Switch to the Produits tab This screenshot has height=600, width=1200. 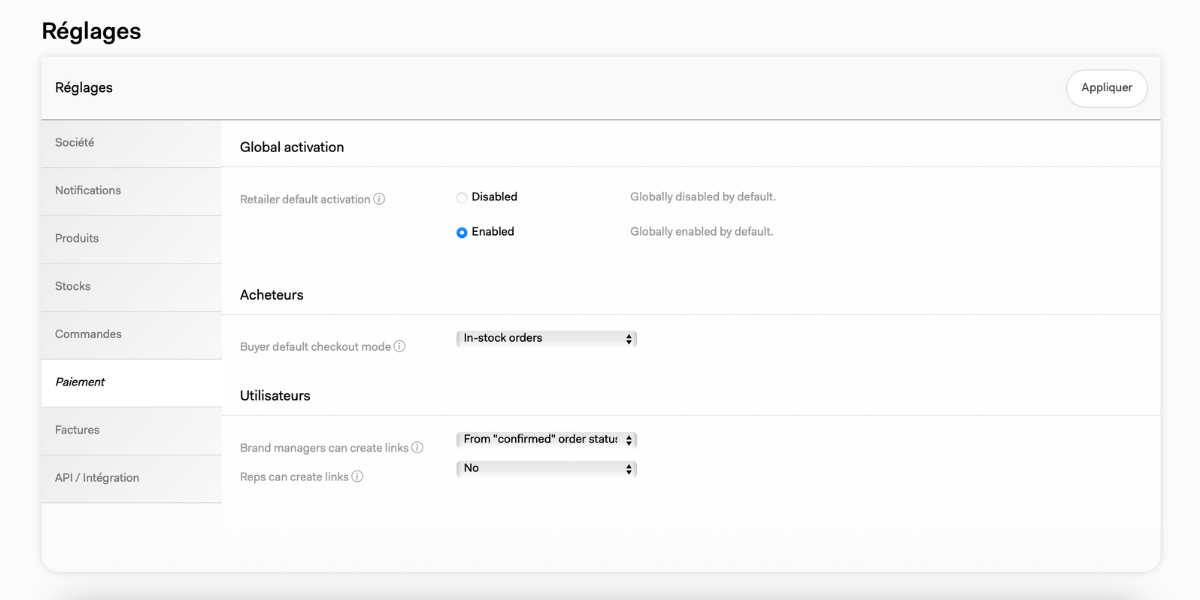tap(131, 239)
